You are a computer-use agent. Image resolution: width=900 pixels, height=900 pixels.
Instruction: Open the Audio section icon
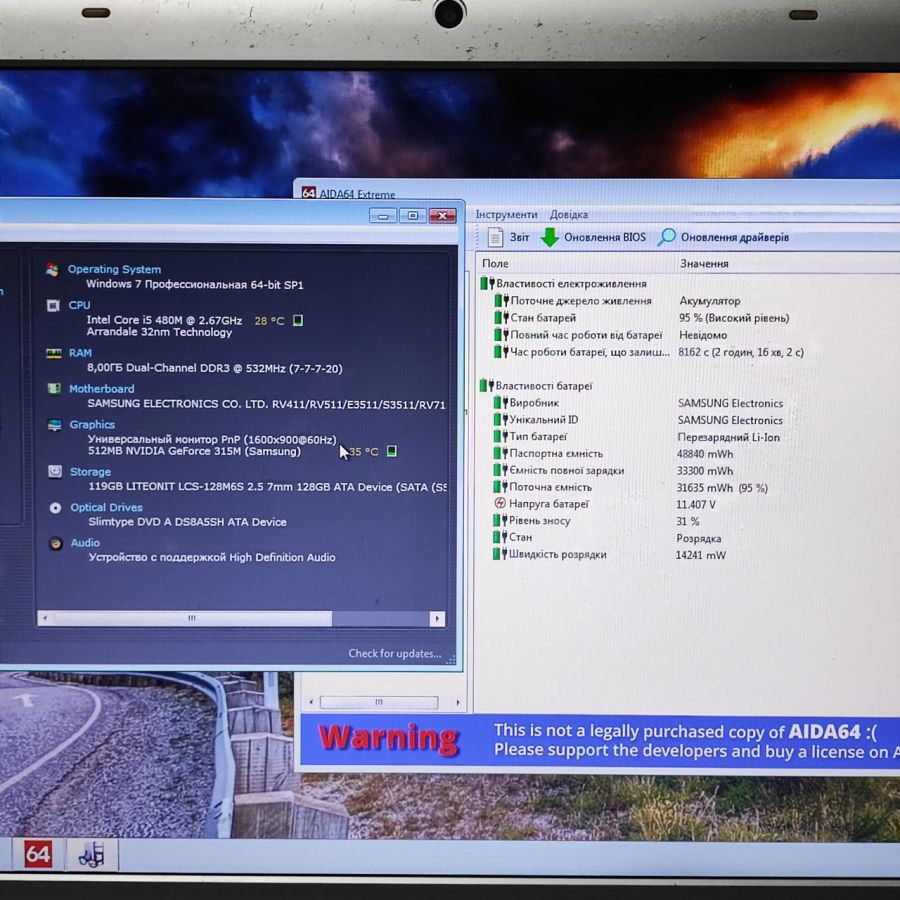(x=56, y=543)
